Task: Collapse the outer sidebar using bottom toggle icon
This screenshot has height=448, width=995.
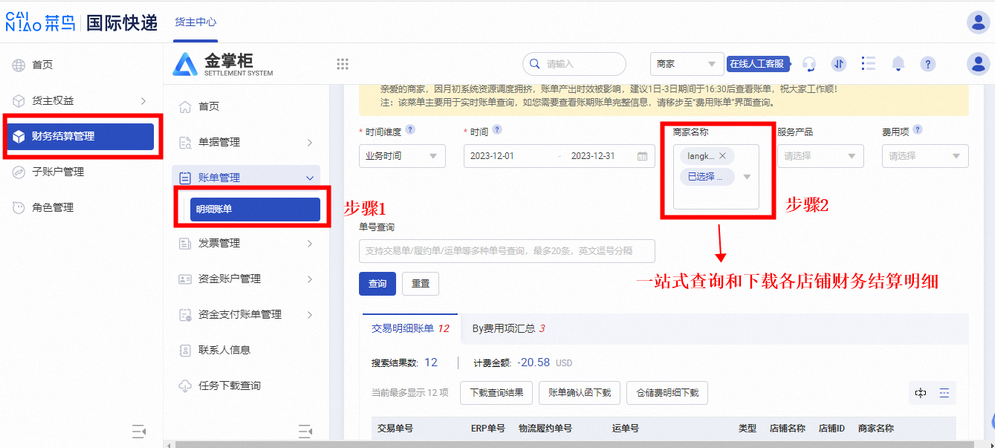Action: coord(139,431)
